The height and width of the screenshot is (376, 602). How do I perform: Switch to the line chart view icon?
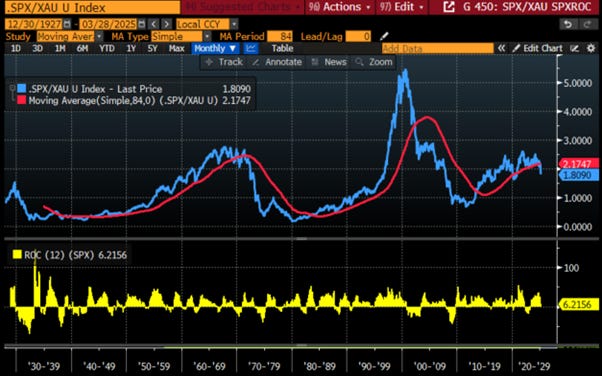pyautogui.click(x=251, y=48)
